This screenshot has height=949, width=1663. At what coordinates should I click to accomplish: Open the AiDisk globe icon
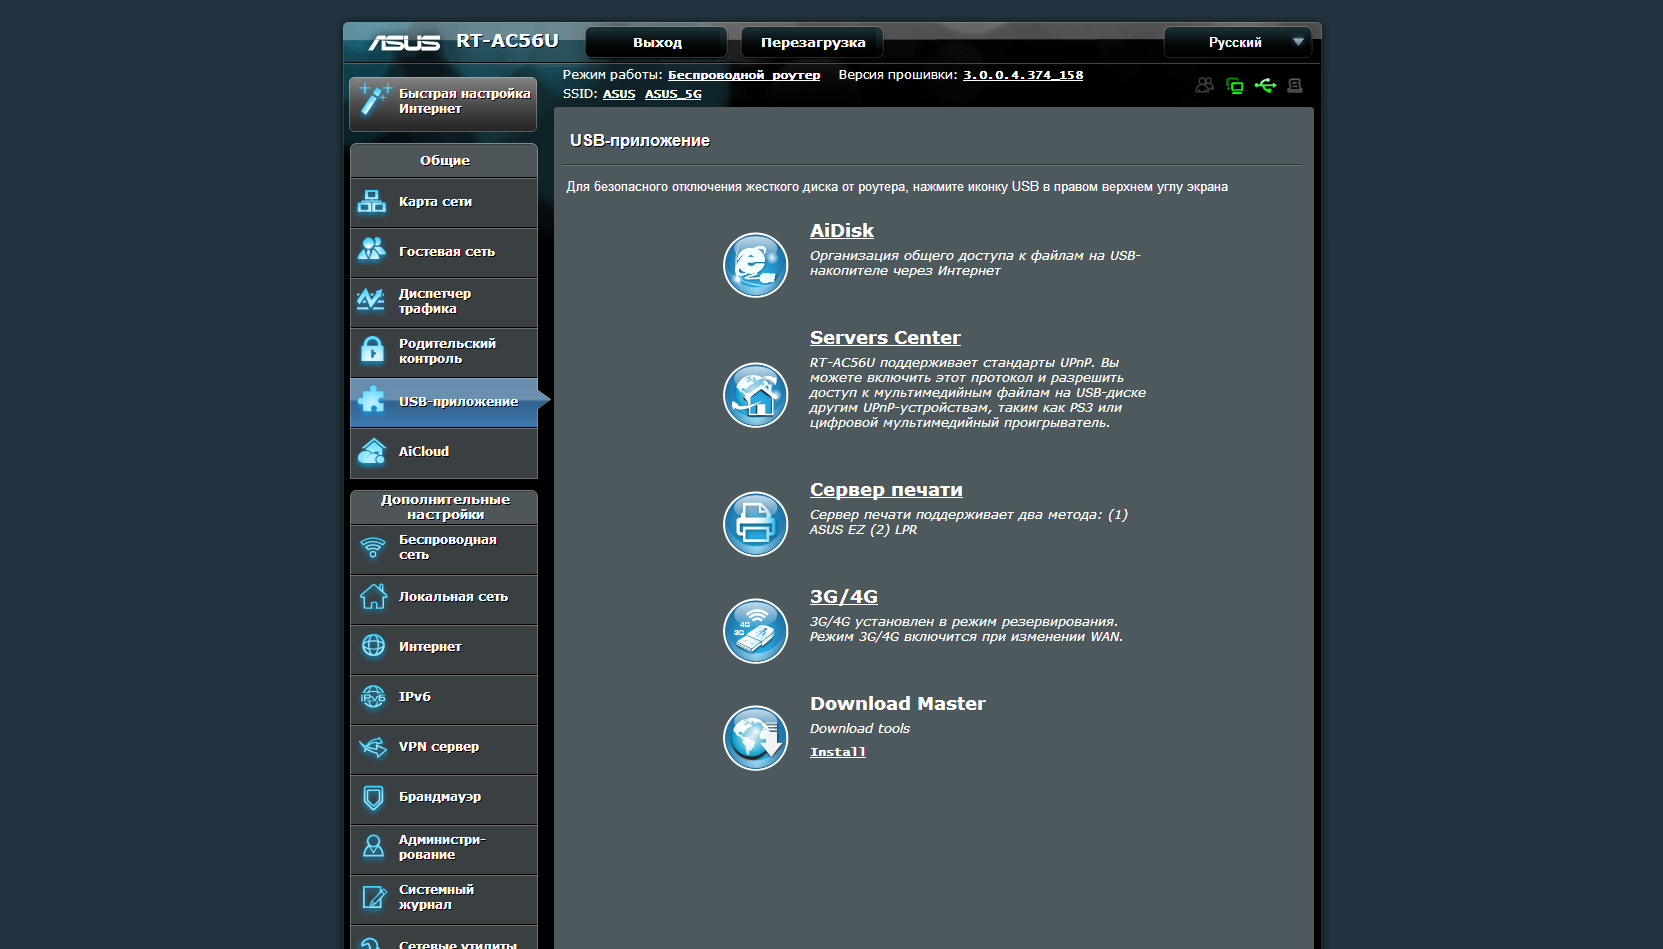point(755,265)
